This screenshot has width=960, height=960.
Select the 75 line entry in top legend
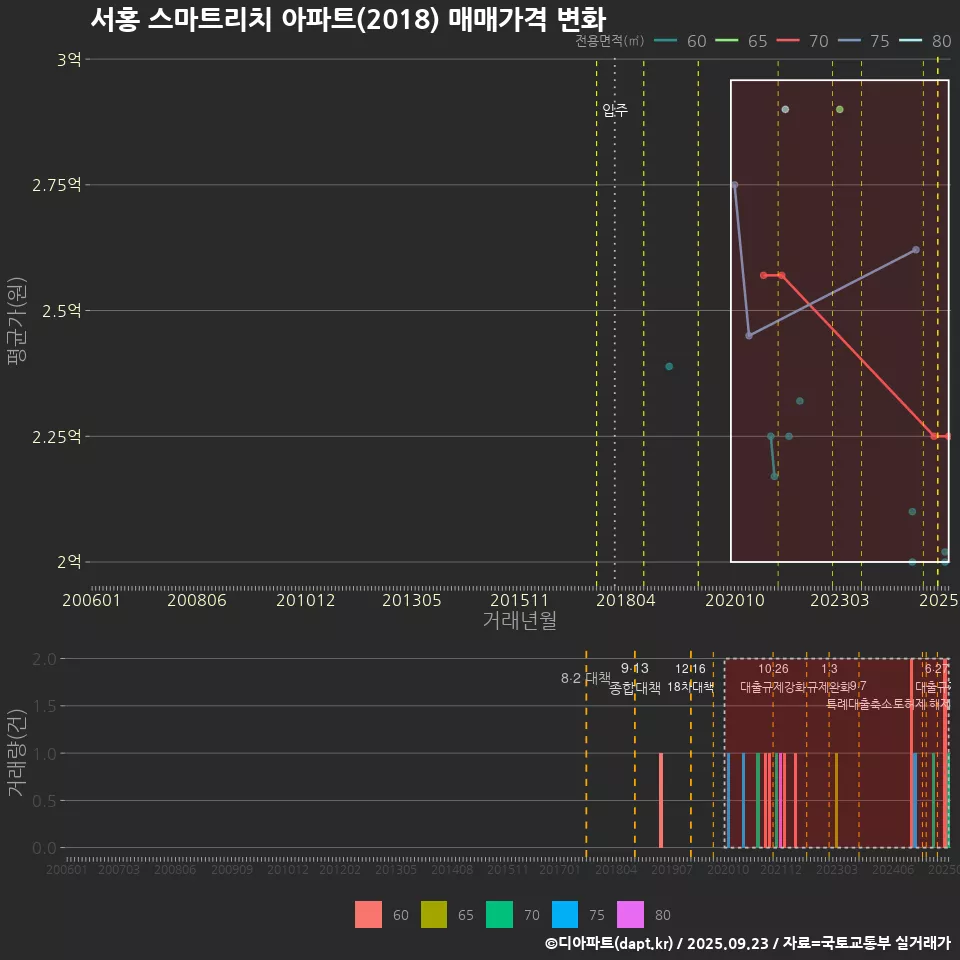pos(864,41)
